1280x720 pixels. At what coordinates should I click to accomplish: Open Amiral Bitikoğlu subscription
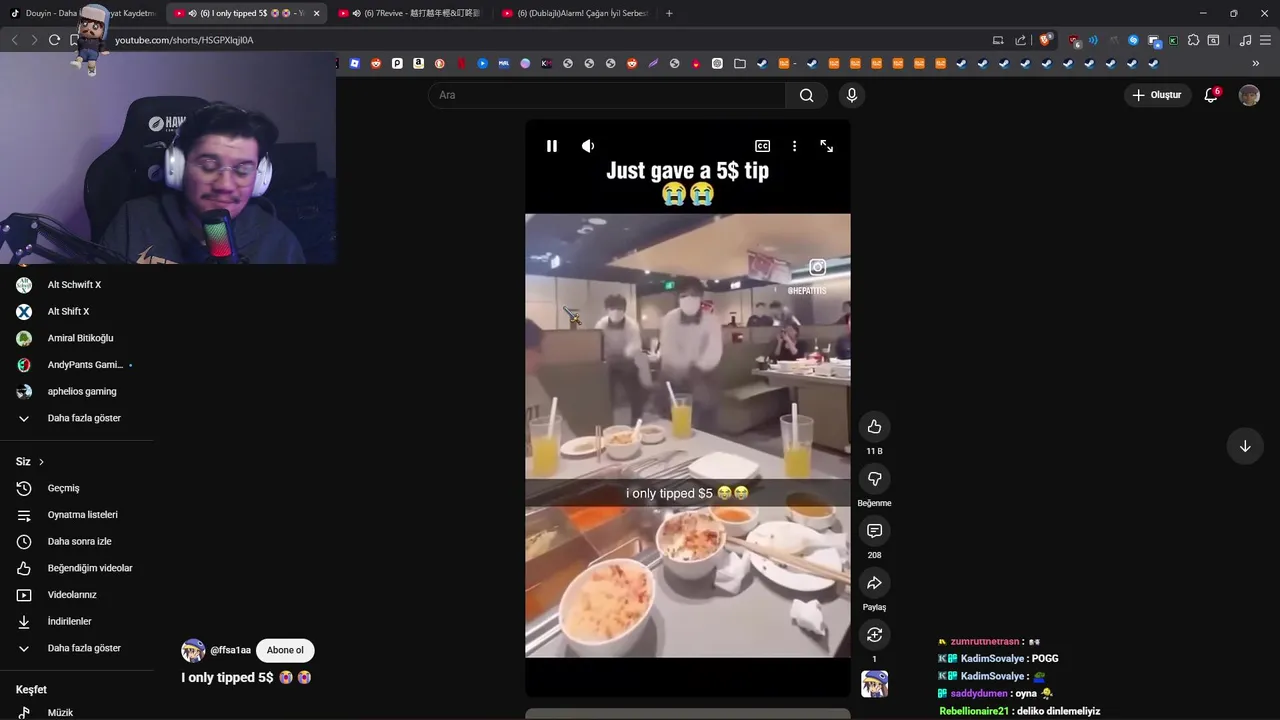[x=77, y=338]
